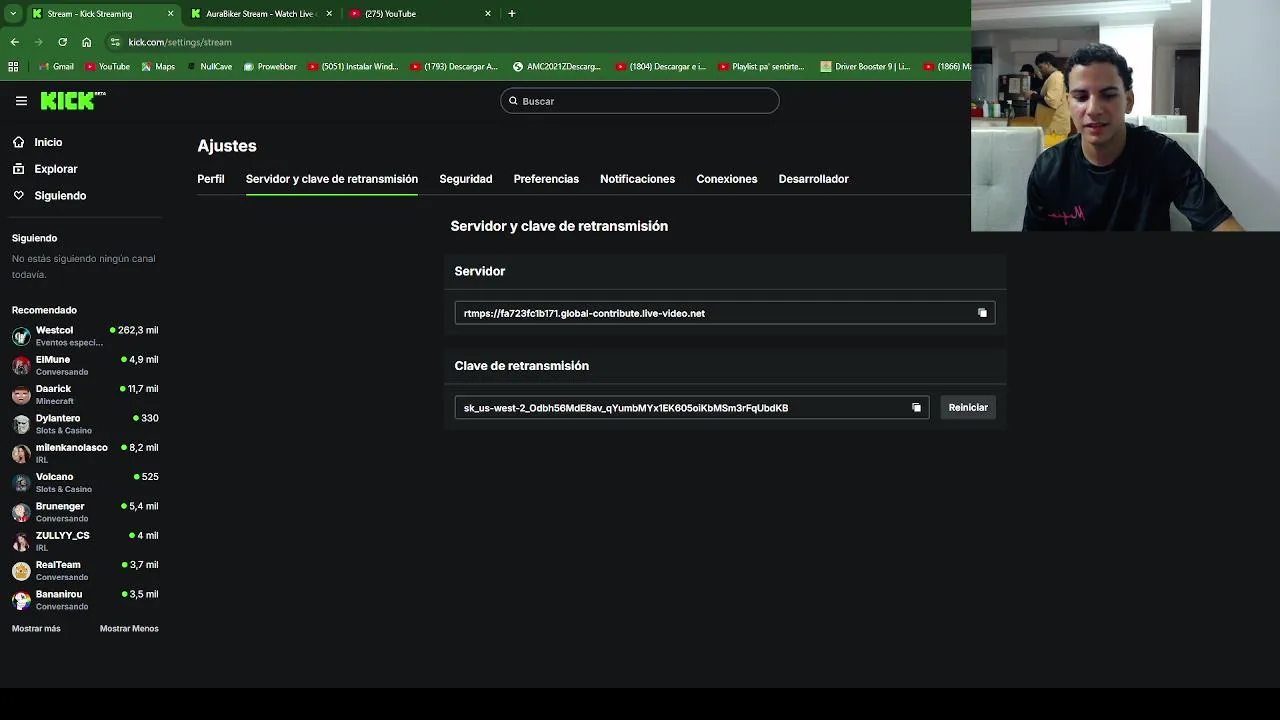Open Volcano recommended channel

click(x=85, y=482)
